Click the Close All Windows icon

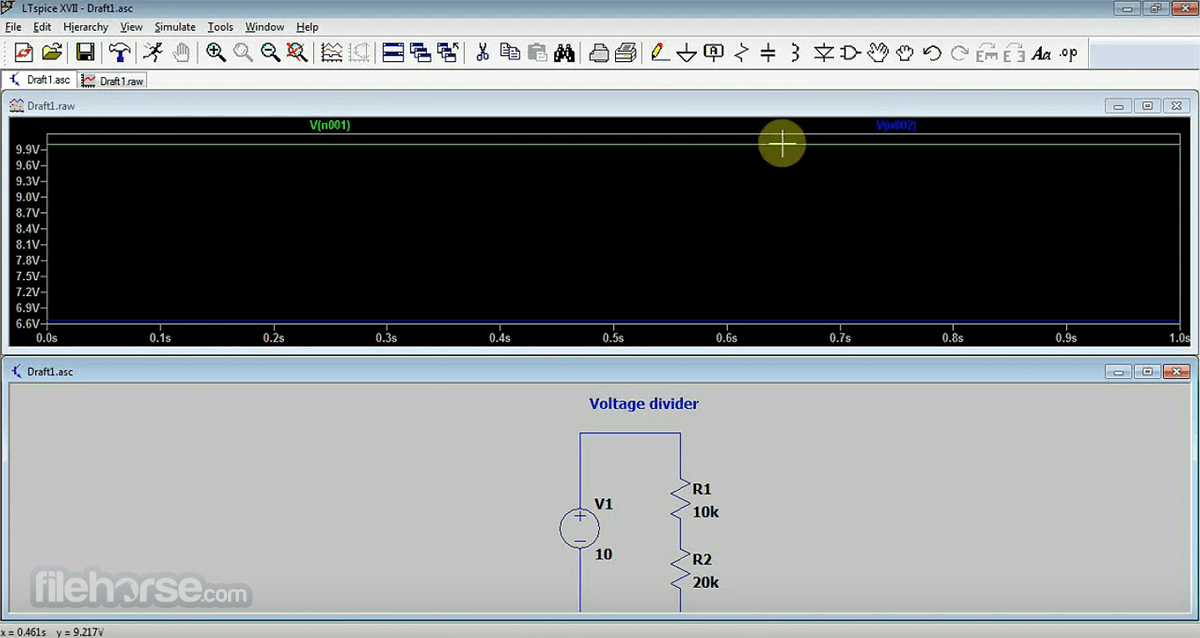448,53
